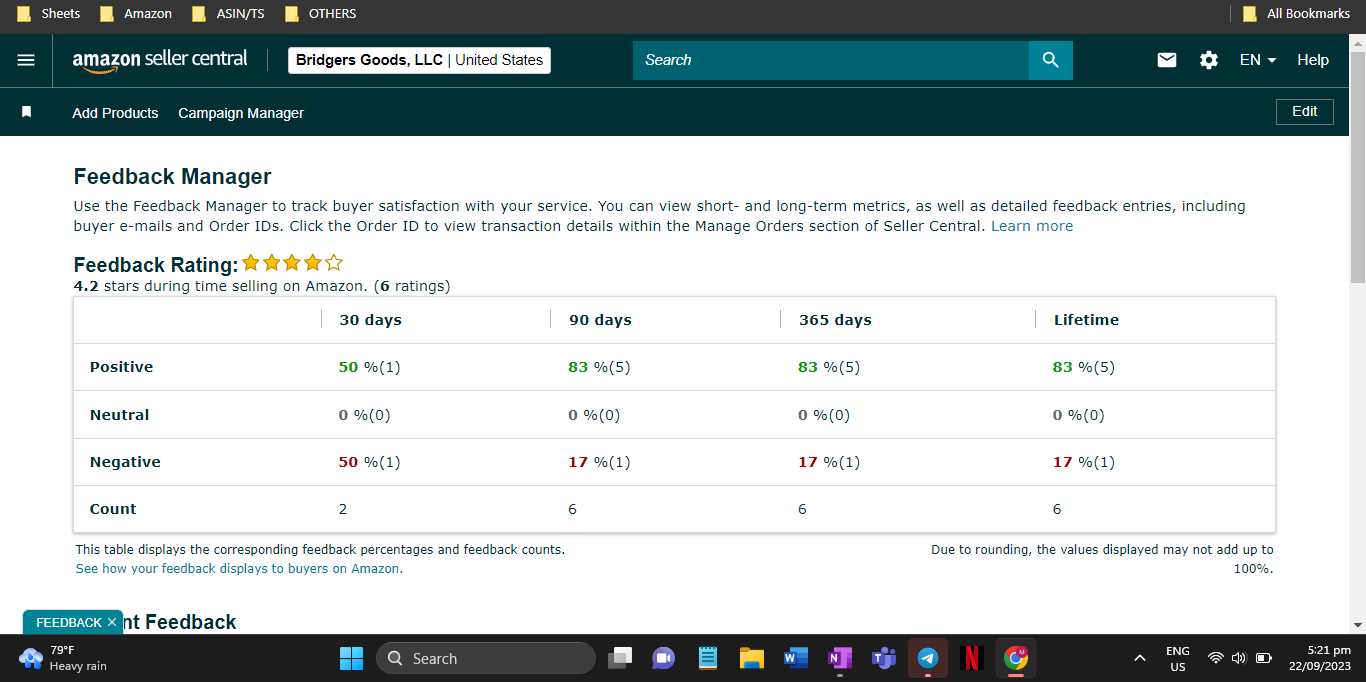Open the weather widget showing Heavy rain
The image size is (1366, 682).
pos(63,658)
